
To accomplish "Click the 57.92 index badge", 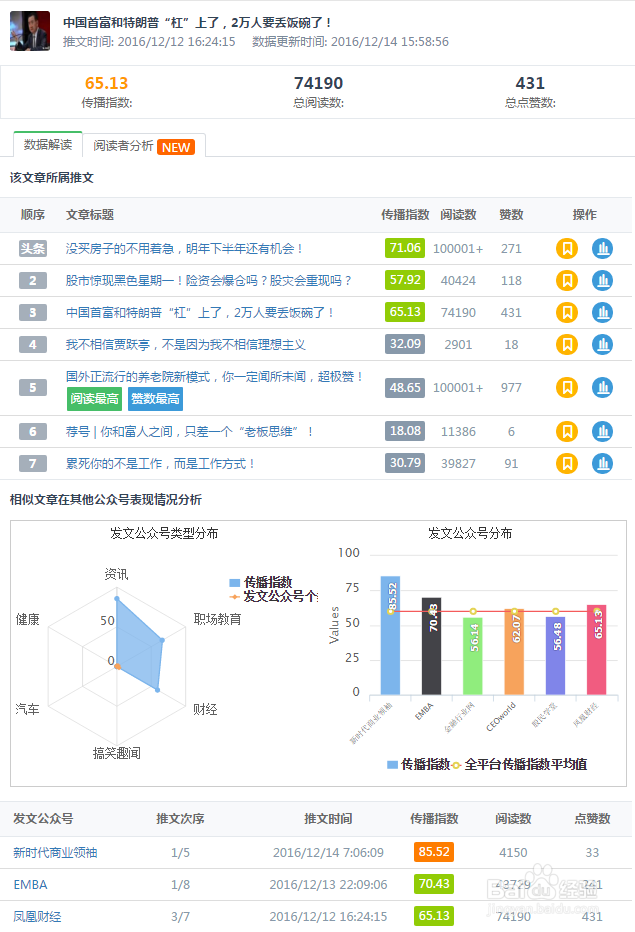I will coord(405,280).
